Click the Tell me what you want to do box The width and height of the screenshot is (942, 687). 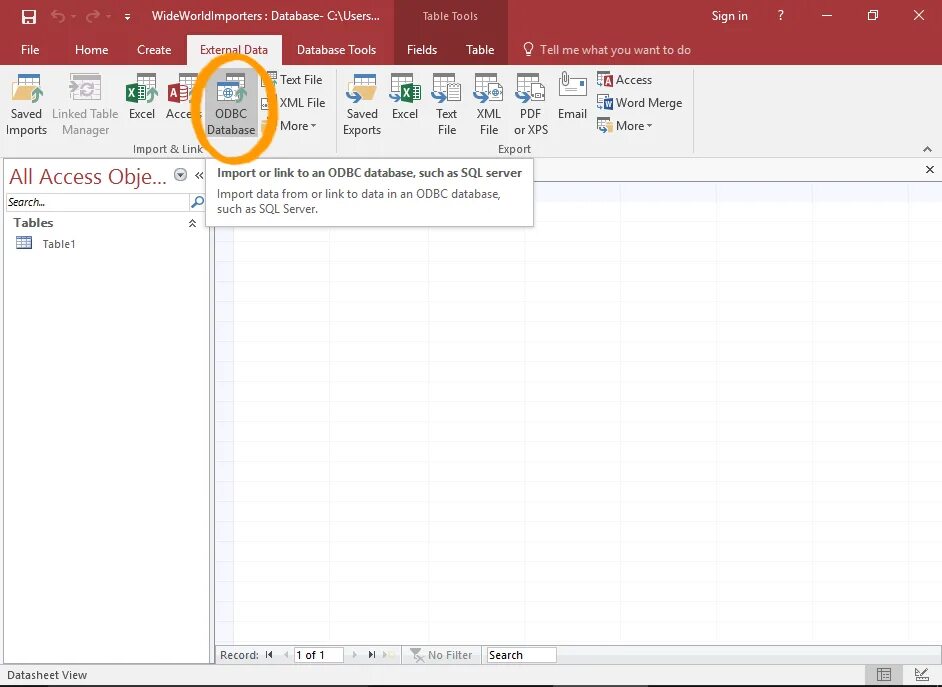(607, 50)
